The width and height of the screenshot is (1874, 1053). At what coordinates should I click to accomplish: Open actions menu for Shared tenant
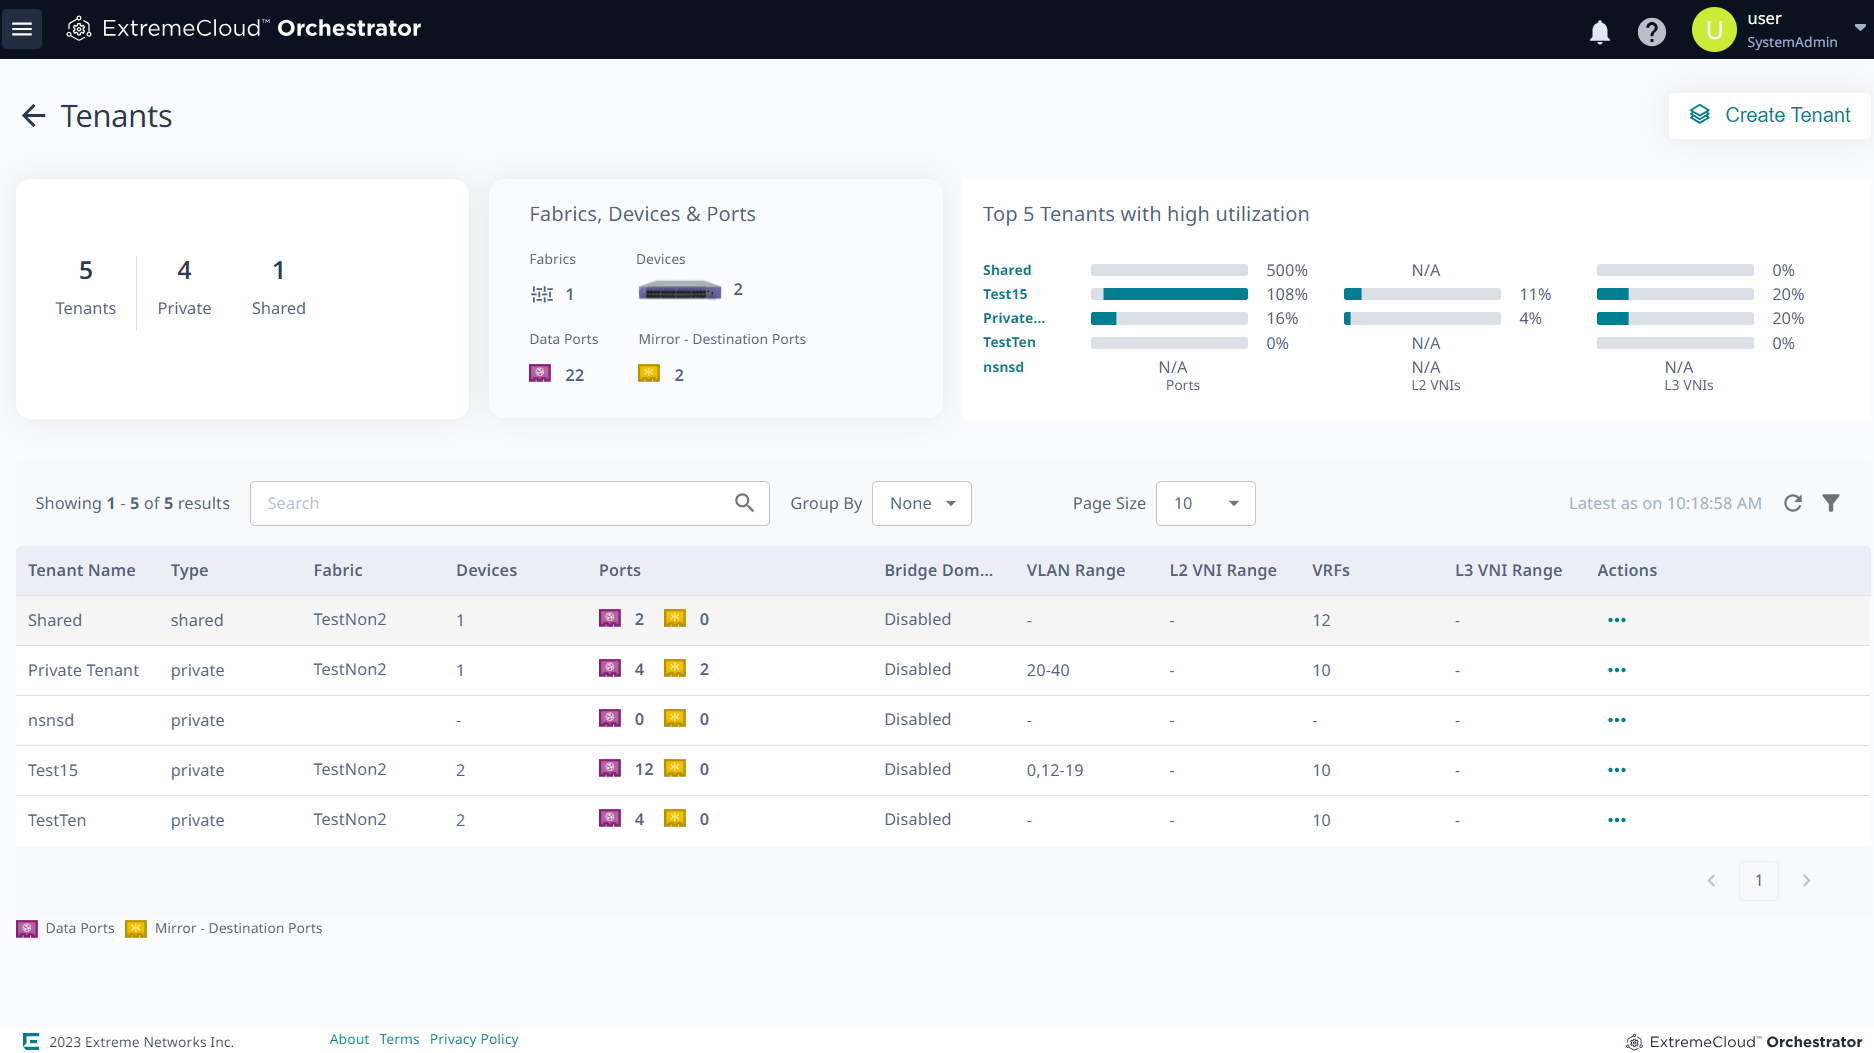[1616, 620]
